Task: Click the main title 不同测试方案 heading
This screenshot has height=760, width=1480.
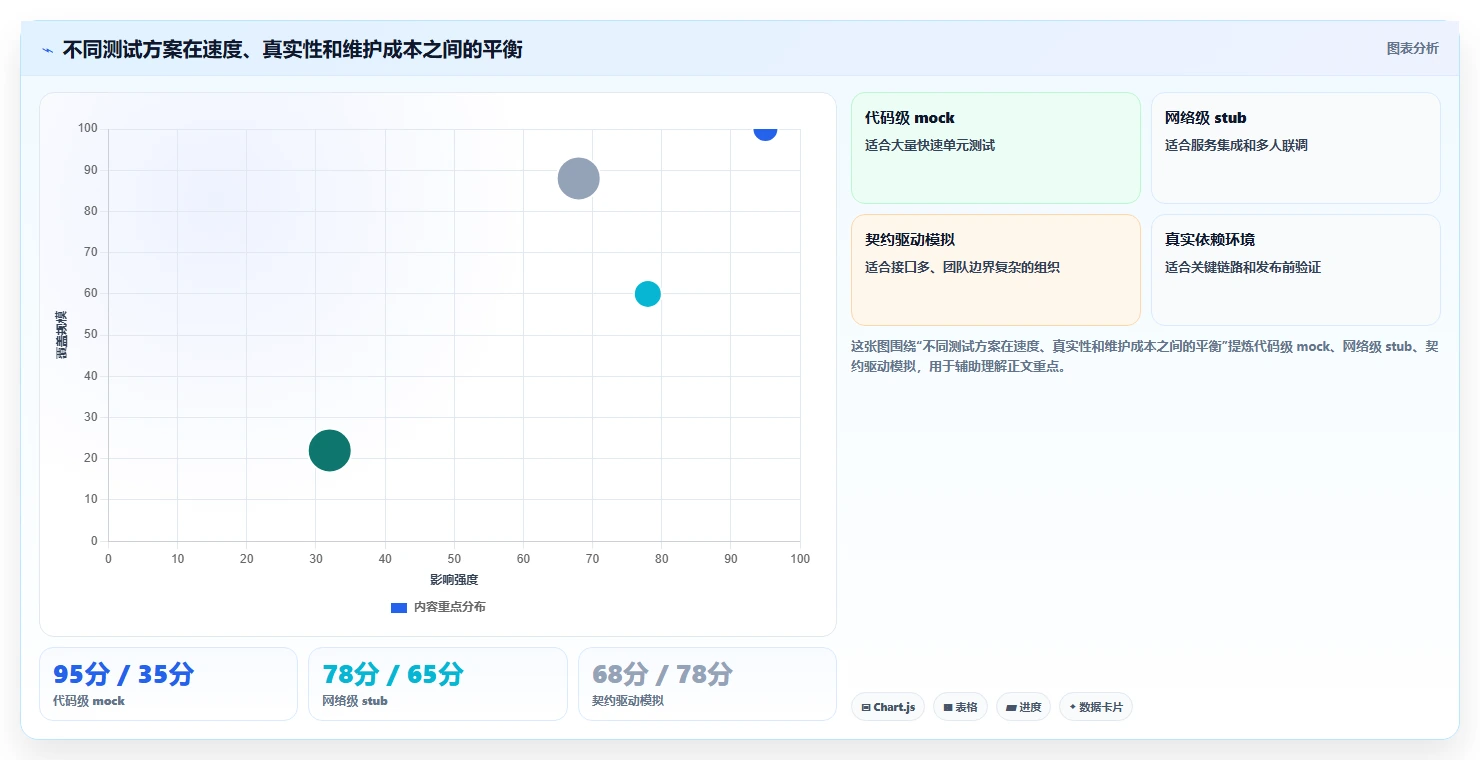Action: point(292,49)
